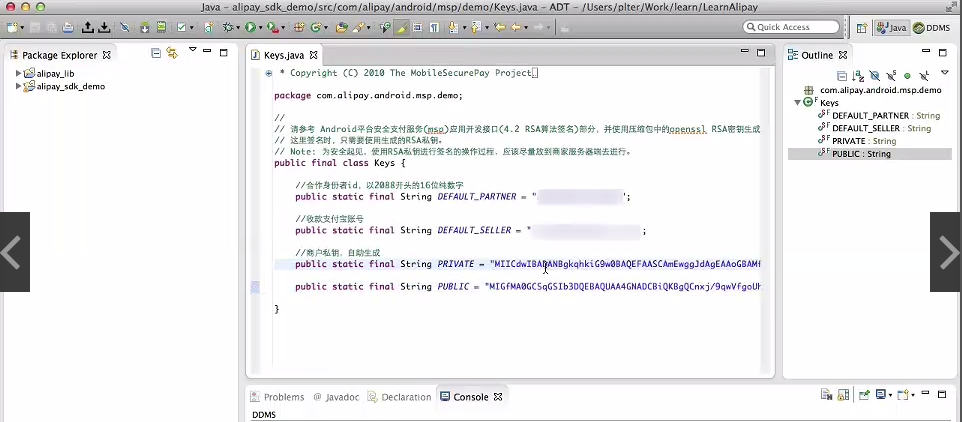Click the Next Annotation arrow icon
Image resolution: width=962 pixels, height=422 pixels.
point(453,27)
